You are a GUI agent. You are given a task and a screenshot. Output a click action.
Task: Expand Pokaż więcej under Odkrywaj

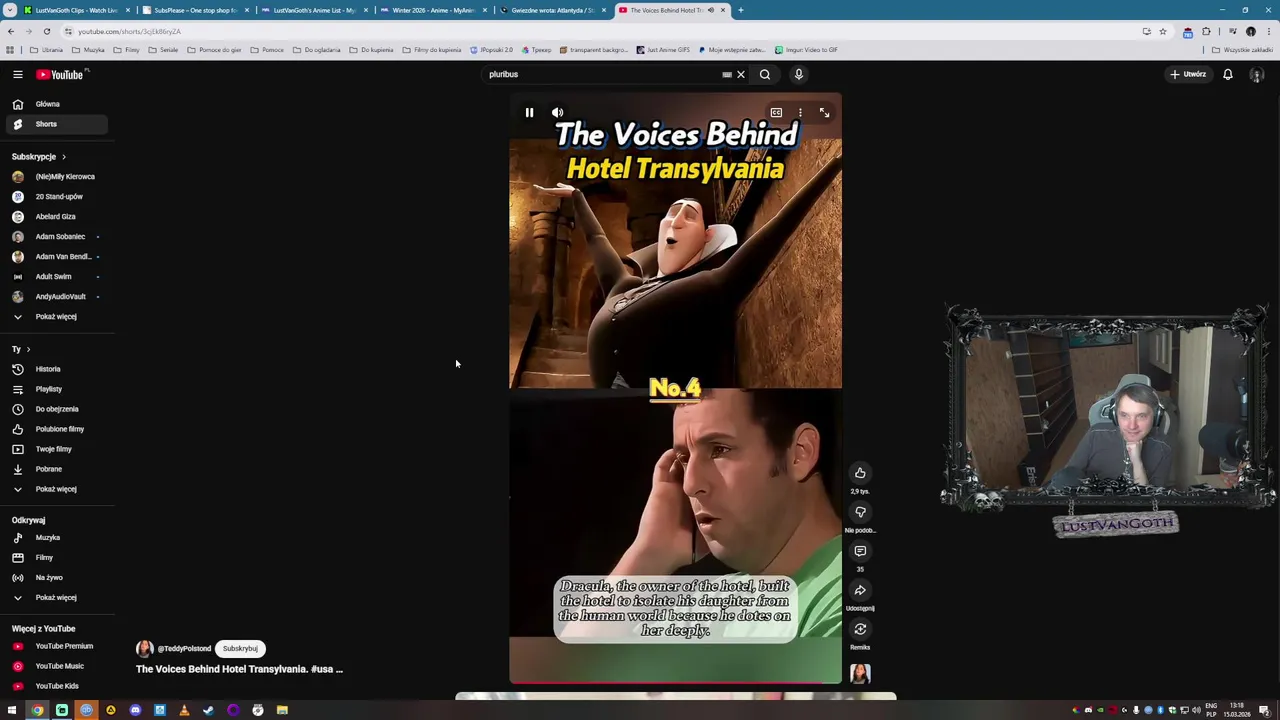(x=55, y=597)
